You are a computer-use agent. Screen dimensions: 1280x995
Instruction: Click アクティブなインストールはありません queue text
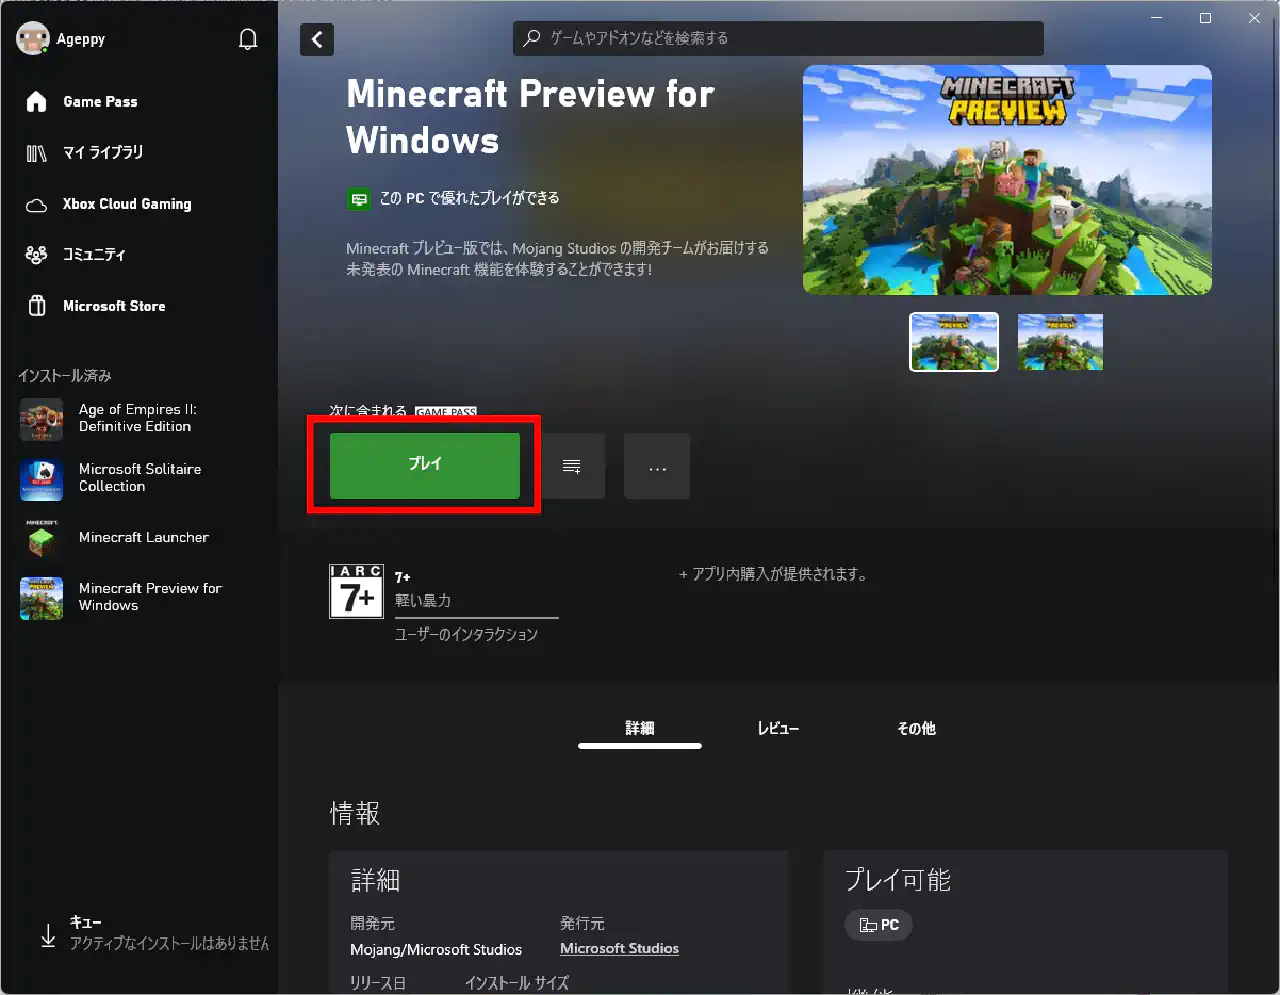click(x=169, y=944)
